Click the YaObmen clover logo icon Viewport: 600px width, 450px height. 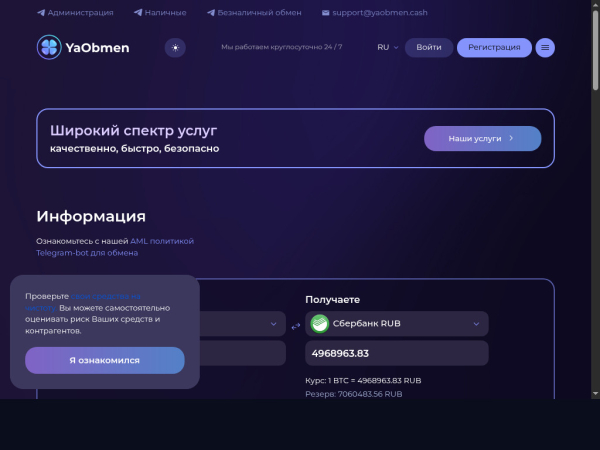(49, 47)
